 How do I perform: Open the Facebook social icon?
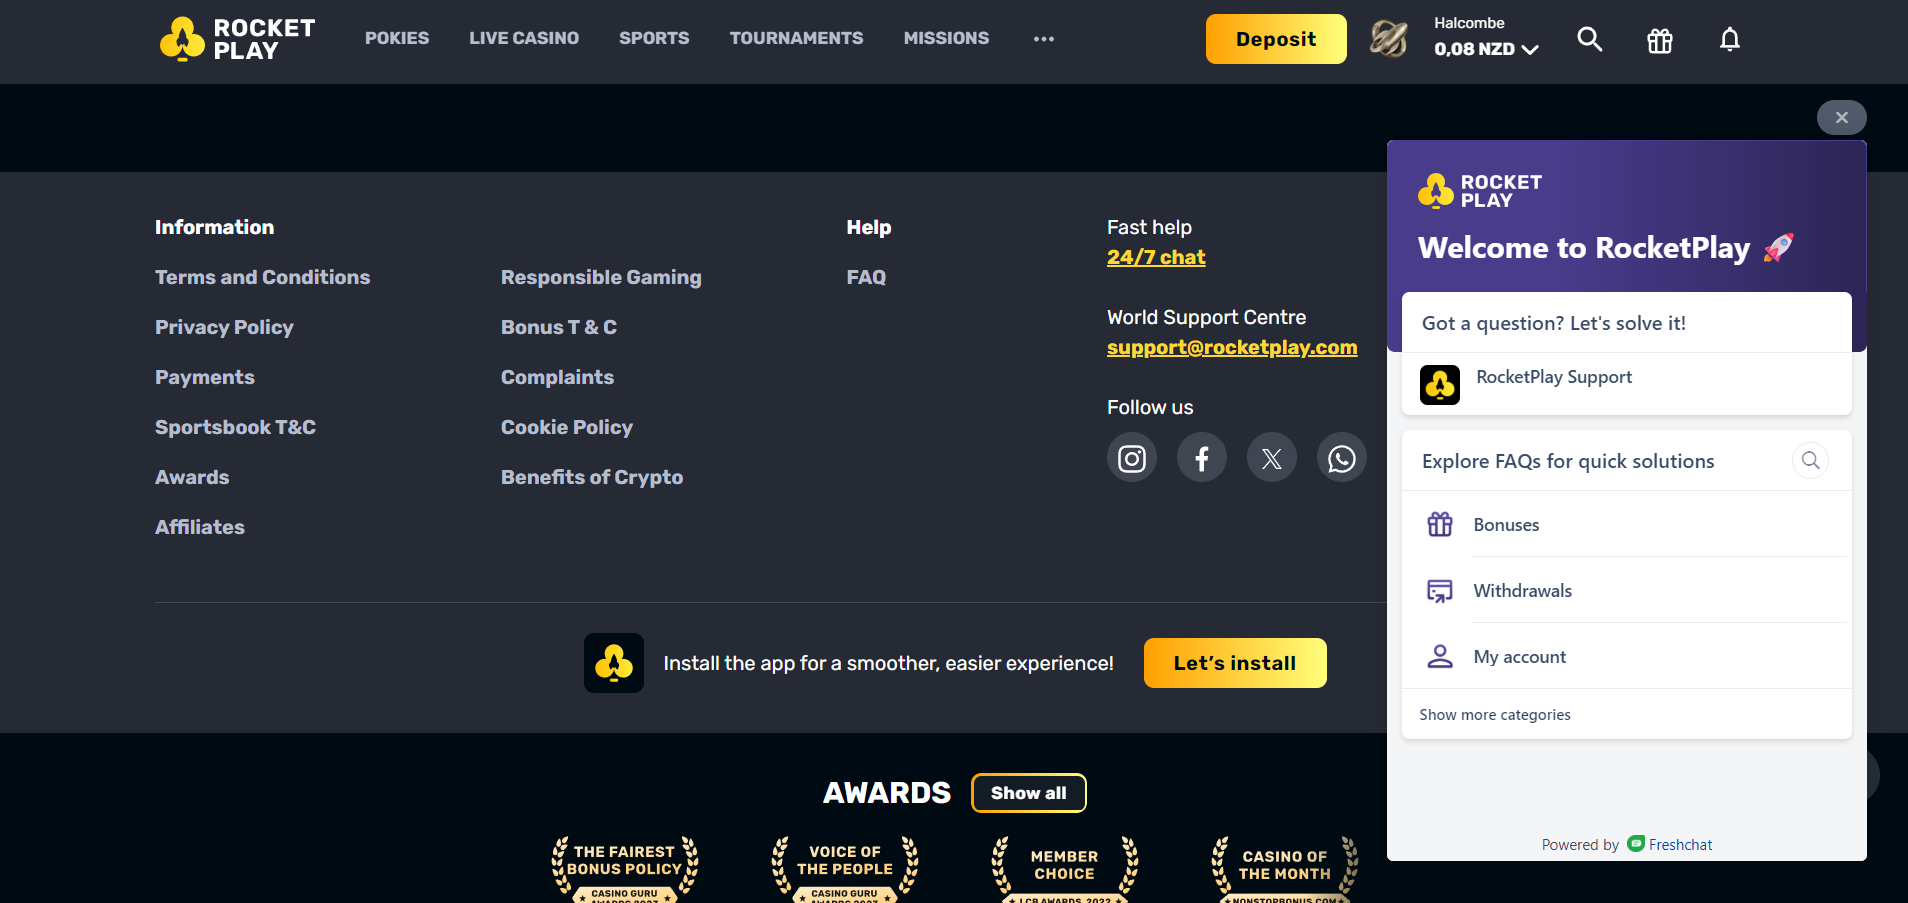point(1202,458)
